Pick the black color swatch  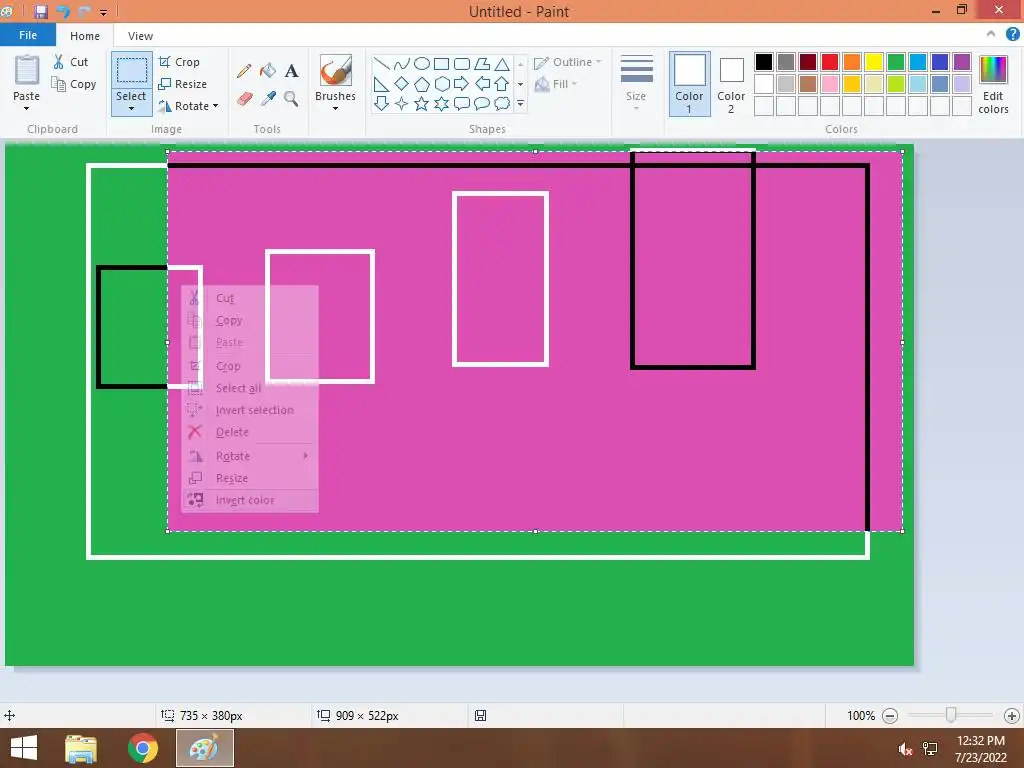click(x=763, y=62)
